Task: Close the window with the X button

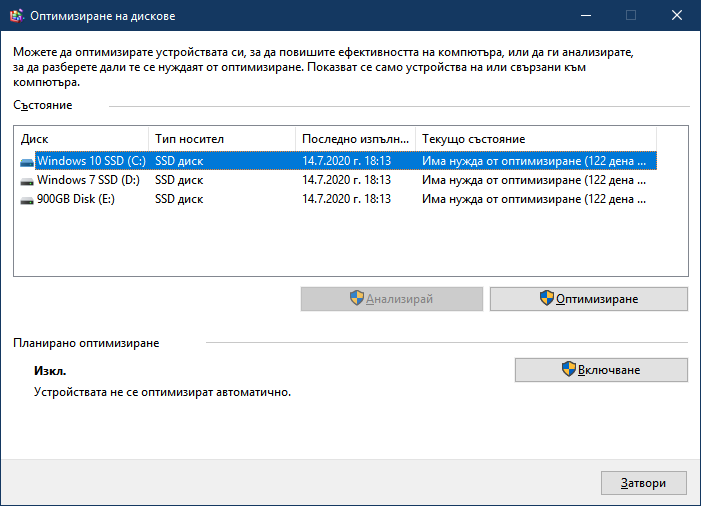Action: pyautogui.click(x=677, y=16)
